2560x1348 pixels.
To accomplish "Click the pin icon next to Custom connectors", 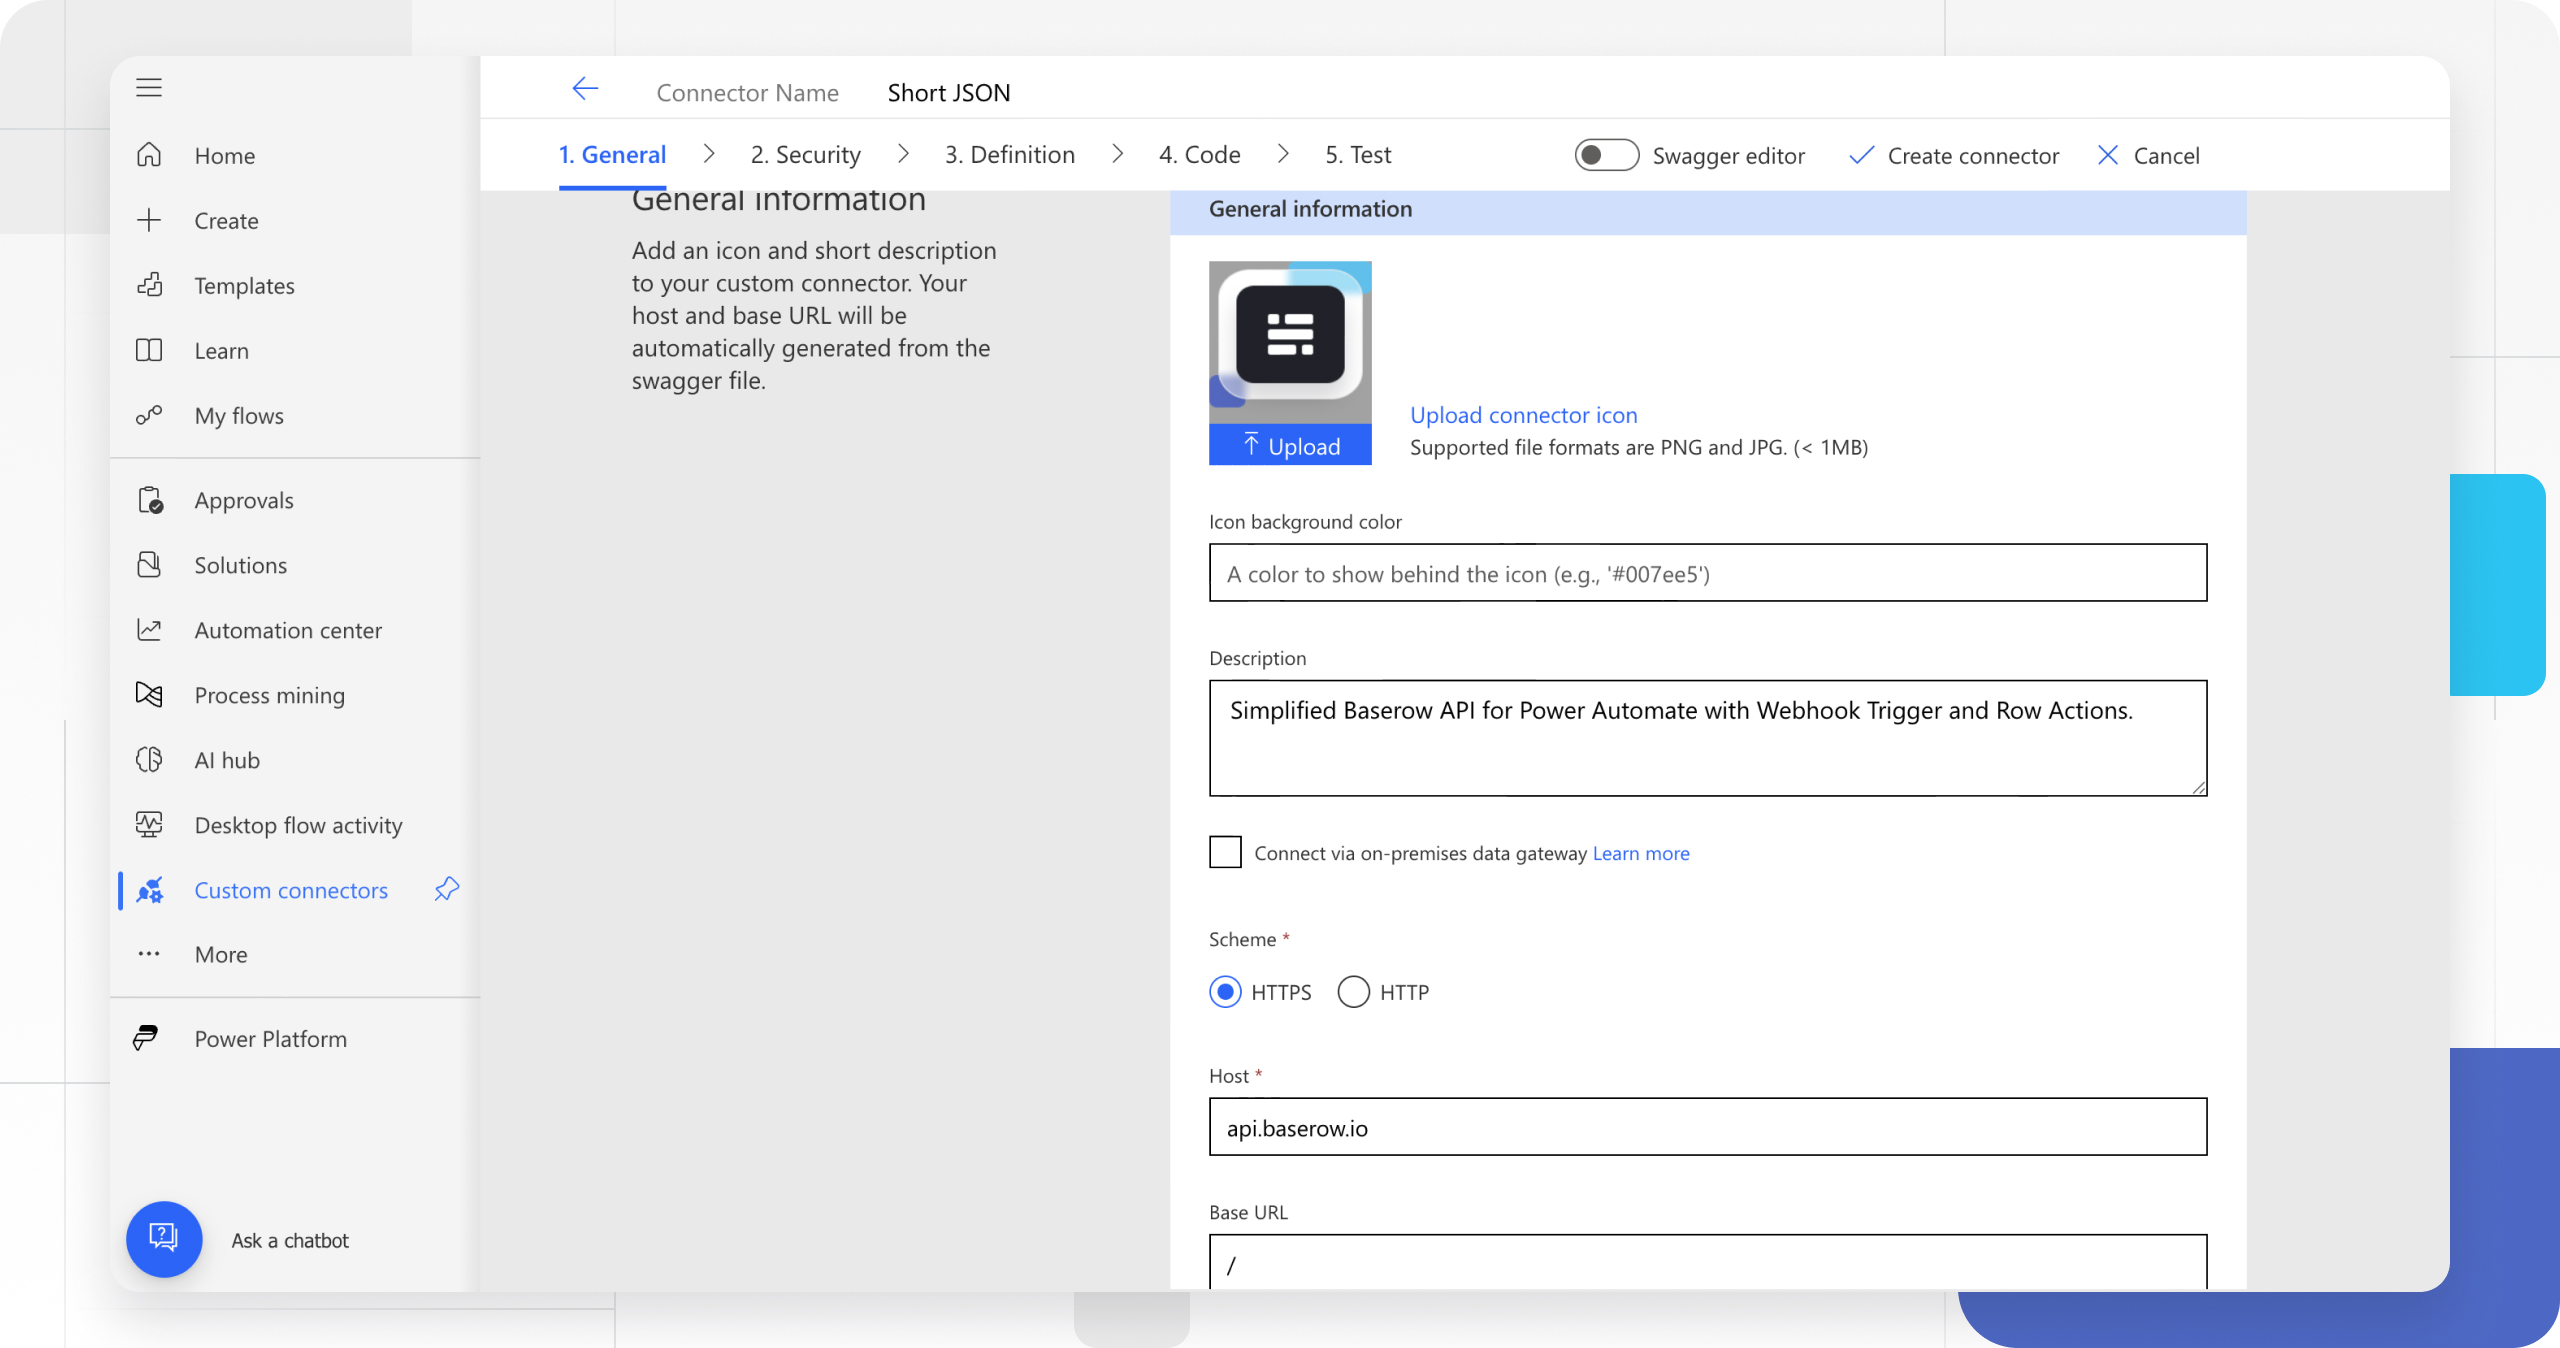I will coord(446,889).
